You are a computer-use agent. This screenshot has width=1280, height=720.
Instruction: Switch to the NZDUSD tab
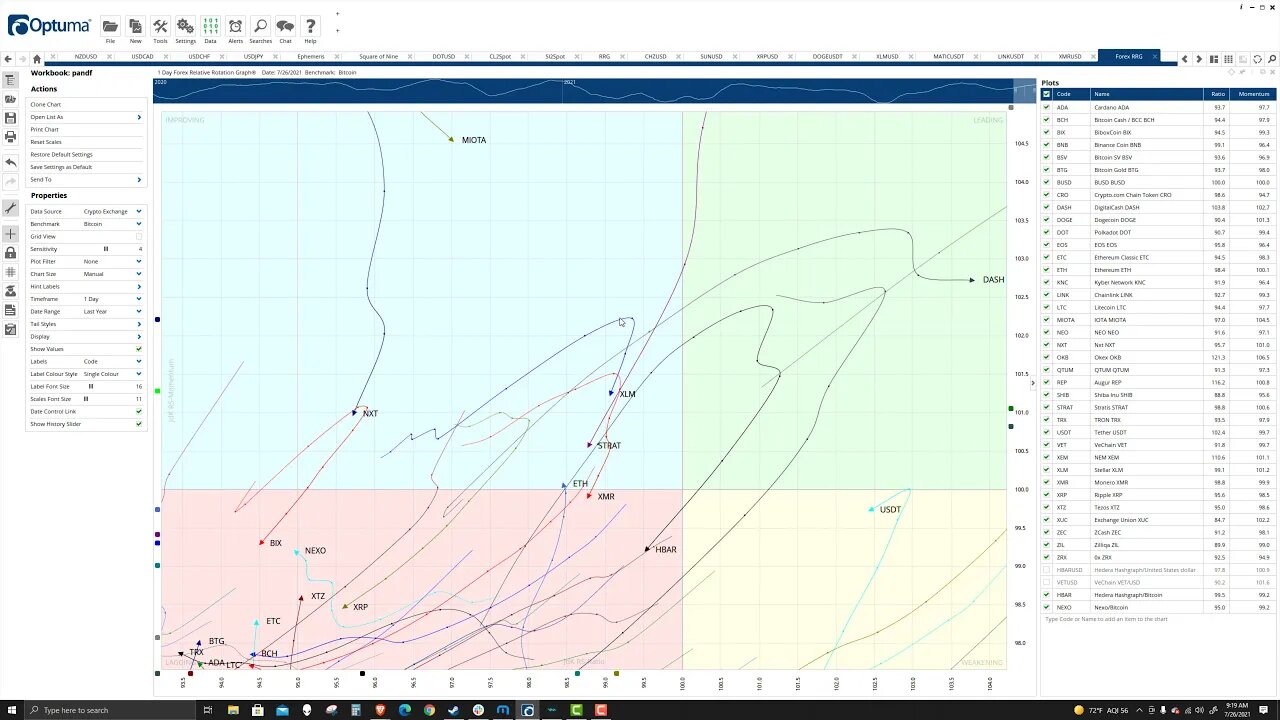coord(86,57)
